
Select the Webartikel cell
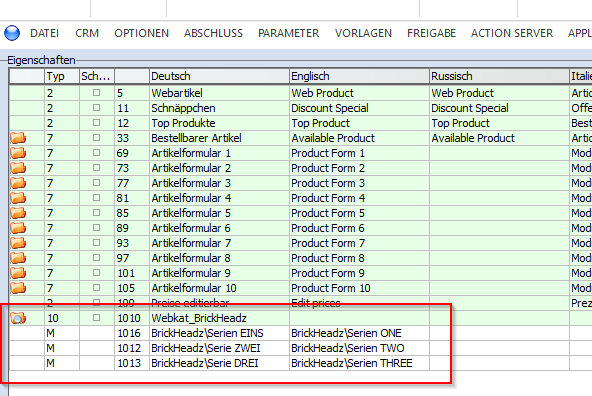[x=219, y=93]
